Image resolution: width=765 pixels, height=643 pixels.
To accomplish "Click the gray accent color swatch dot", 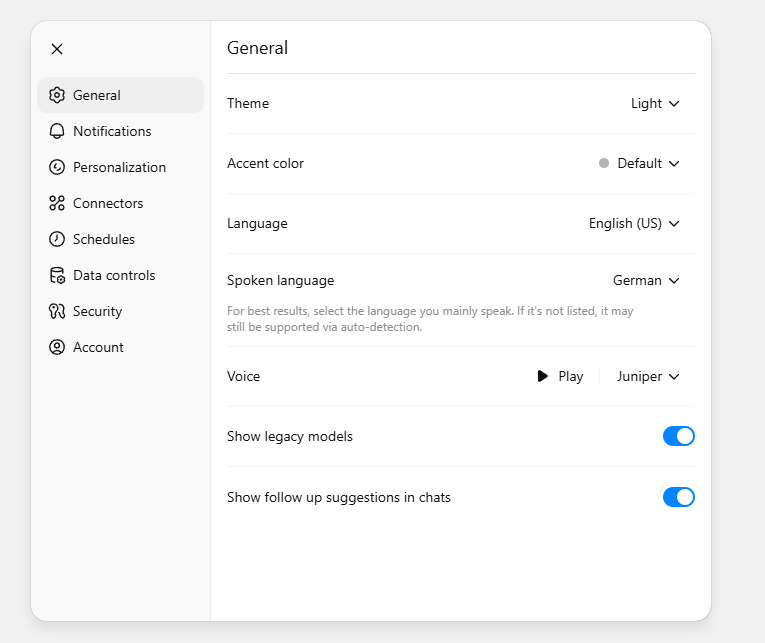I will [604, 163].
